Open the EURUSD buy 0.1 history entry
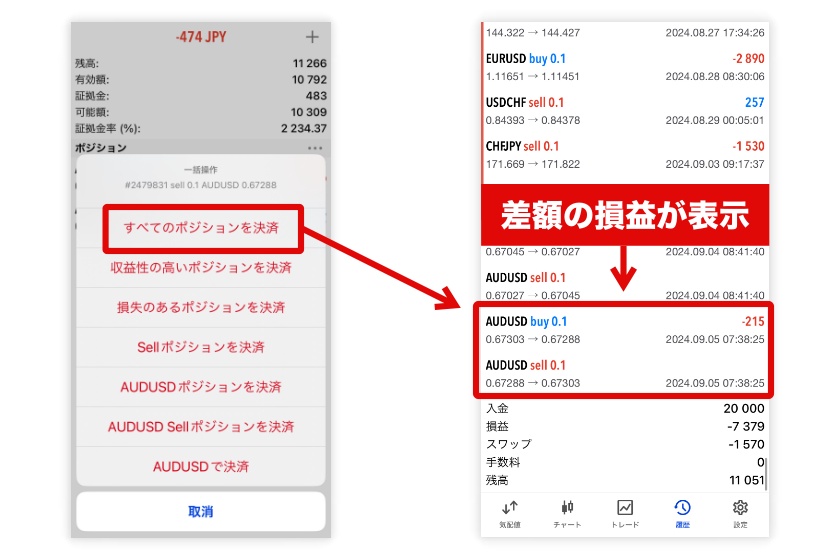 624,67
